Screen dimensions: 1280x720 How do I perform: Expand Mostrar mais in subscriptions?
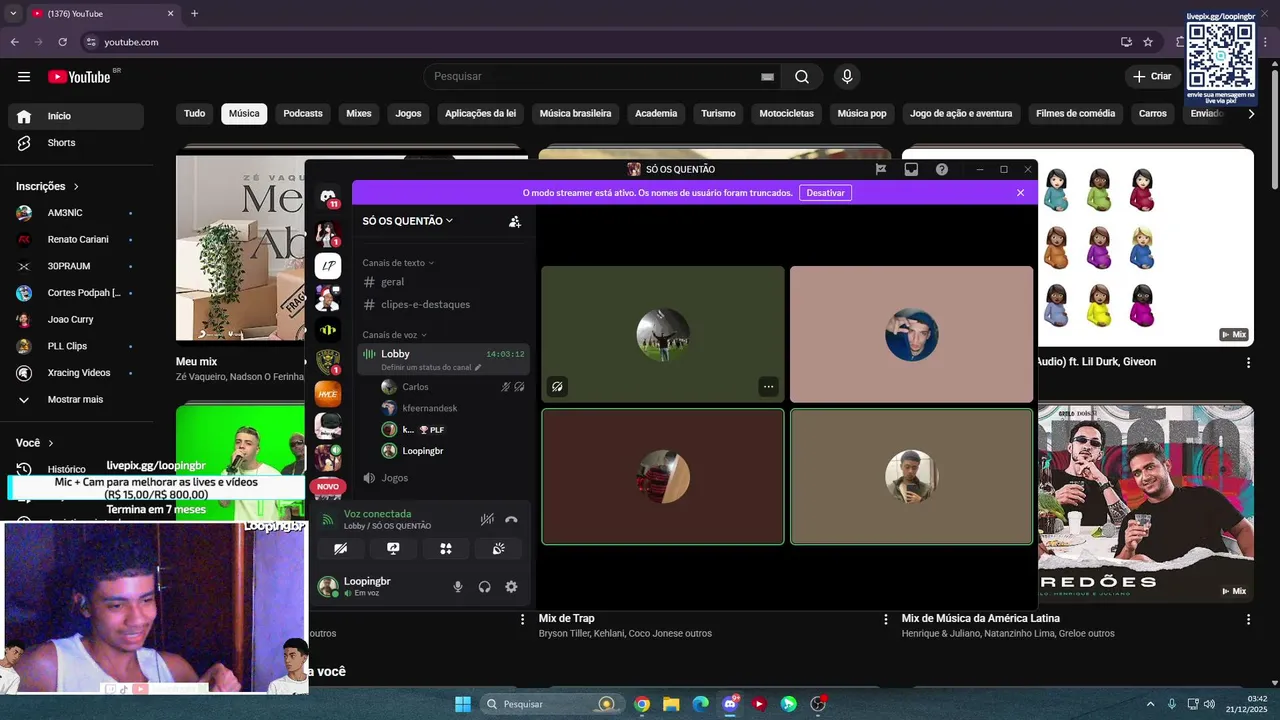76,399
